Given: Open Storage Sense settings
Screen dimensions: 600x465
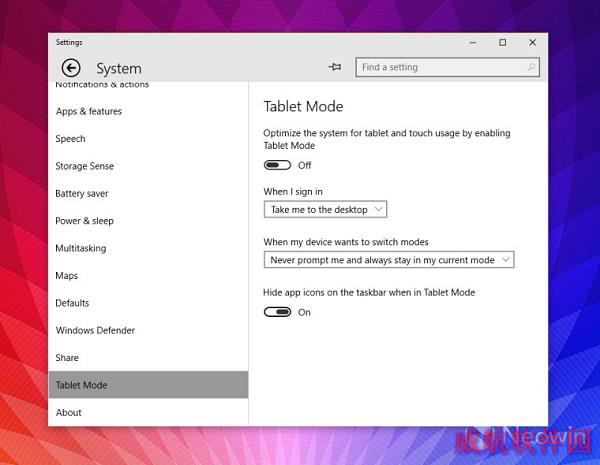Looking at the screenshot, I should tap(148, 166).
